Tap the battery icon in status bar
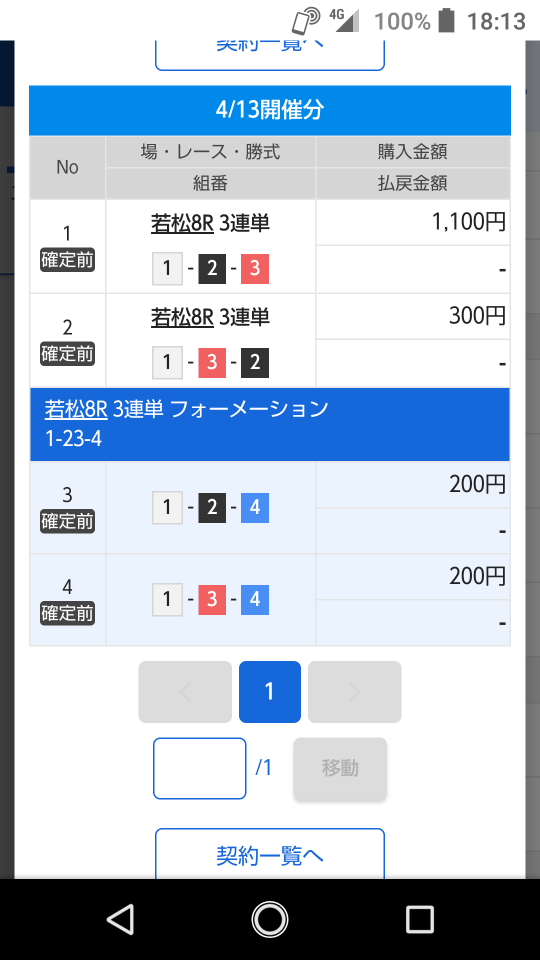Viewport: 540px width, 960px height. tap(447, 20)
